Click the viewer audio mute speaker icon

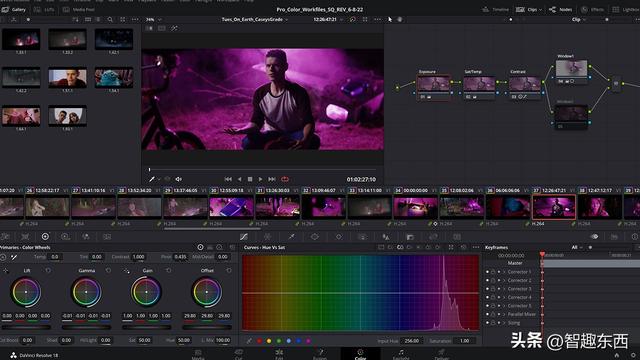(178, 179)
